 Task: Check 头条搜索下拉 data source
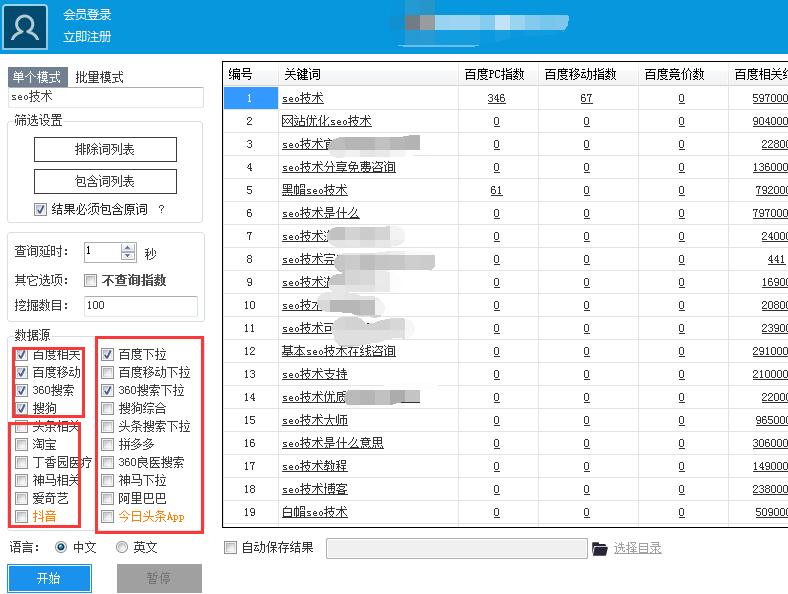(107, 427)
